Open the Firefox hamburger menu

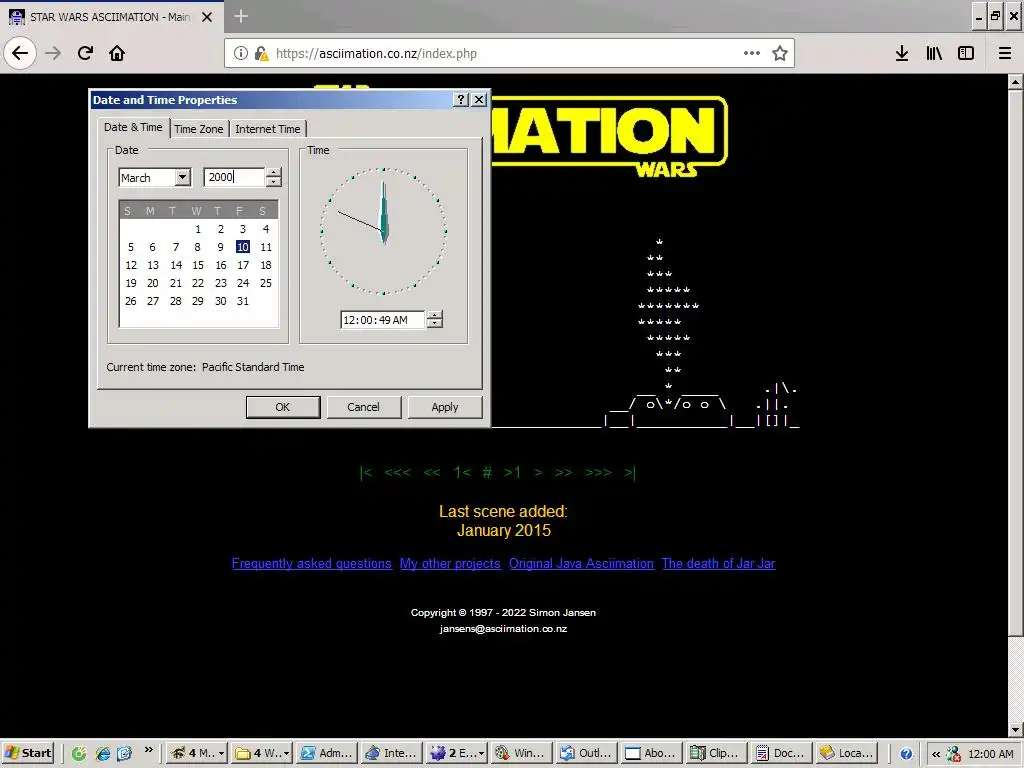(1005, 53)
